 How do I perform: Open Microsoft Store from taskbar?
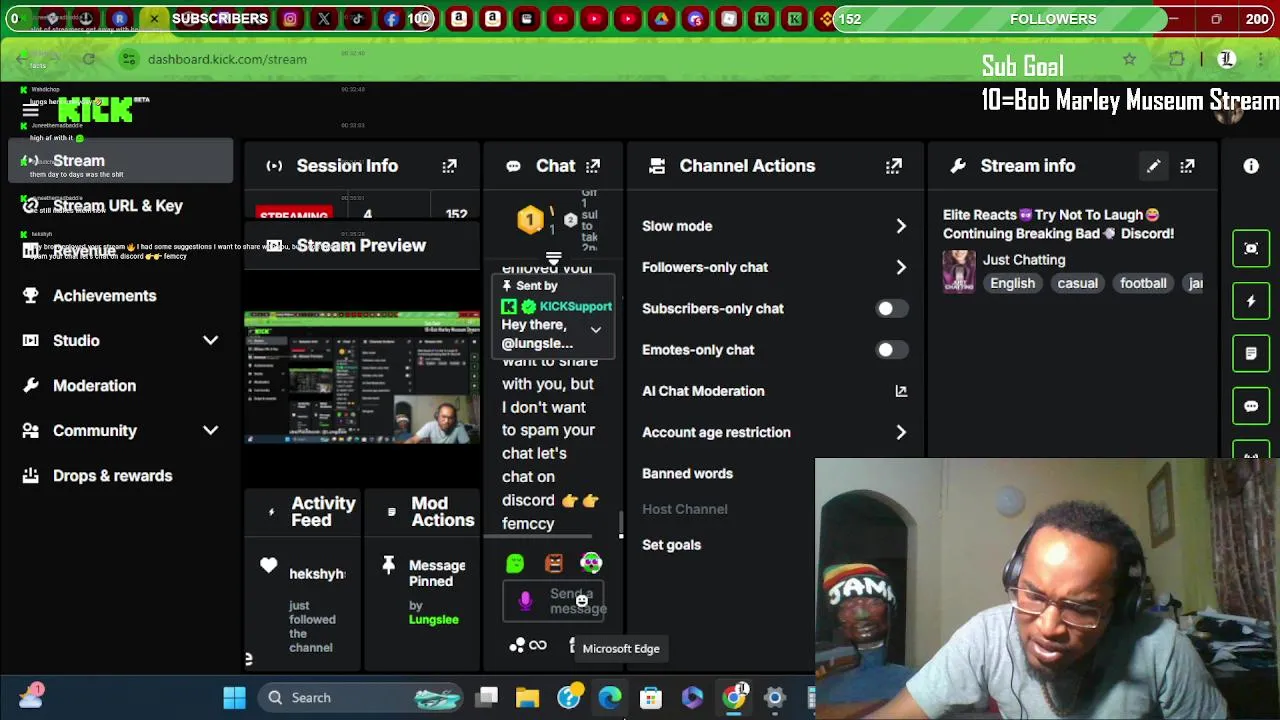point(651,697)
